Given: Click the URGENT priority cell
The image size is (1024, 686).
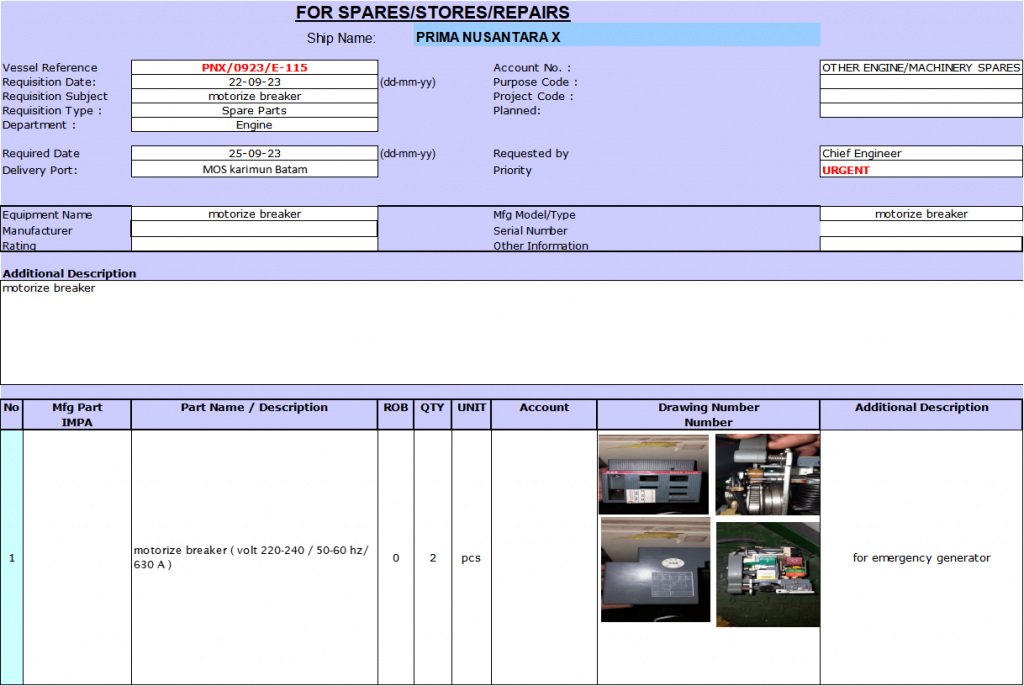Looking at the screenshot, I should click(x=920, y=170).
